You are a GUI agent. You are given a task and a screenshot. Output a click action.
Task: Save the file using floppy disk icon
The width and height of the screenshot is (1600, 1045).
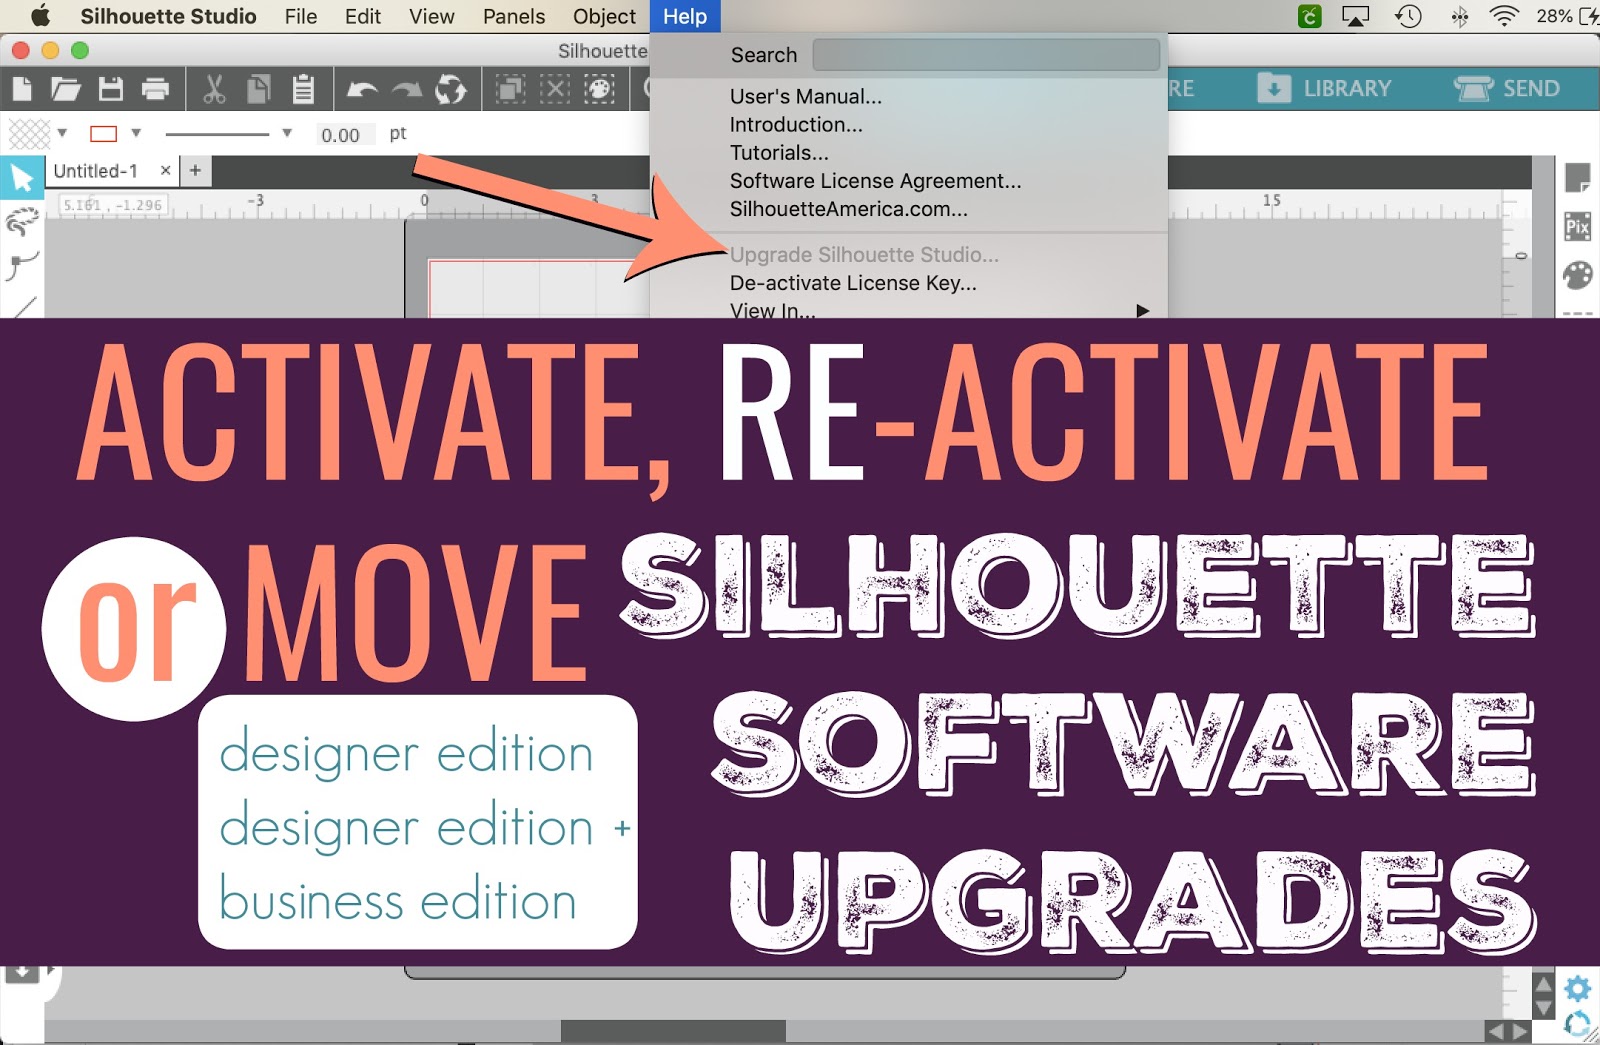111,89
